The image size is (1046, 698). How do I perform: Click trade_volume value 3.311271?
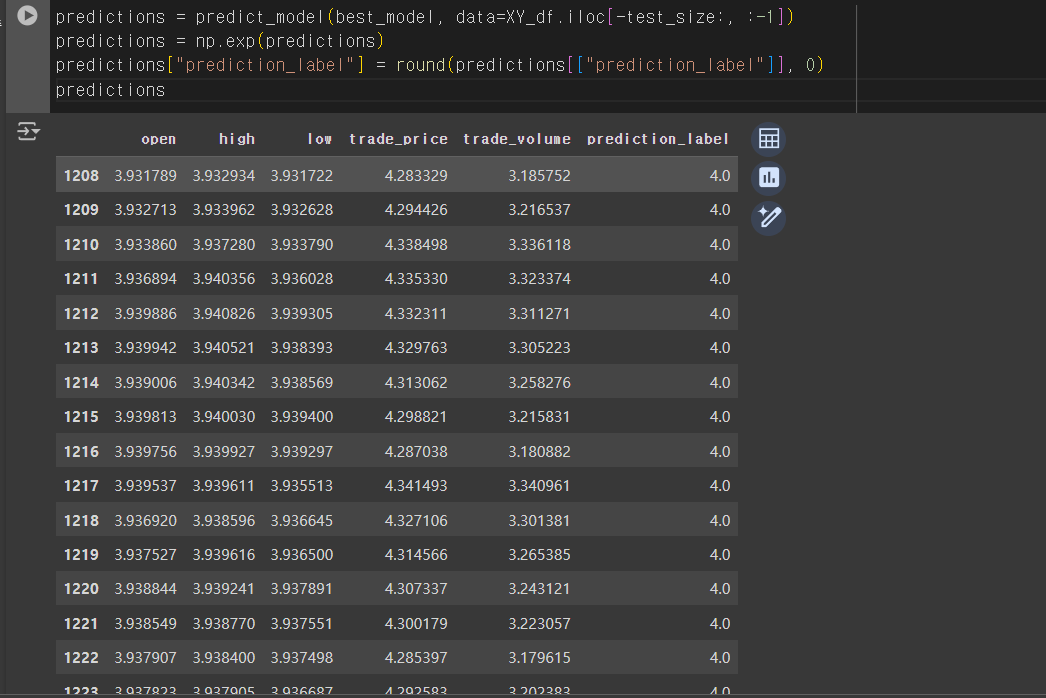click(x=540, y=314)
